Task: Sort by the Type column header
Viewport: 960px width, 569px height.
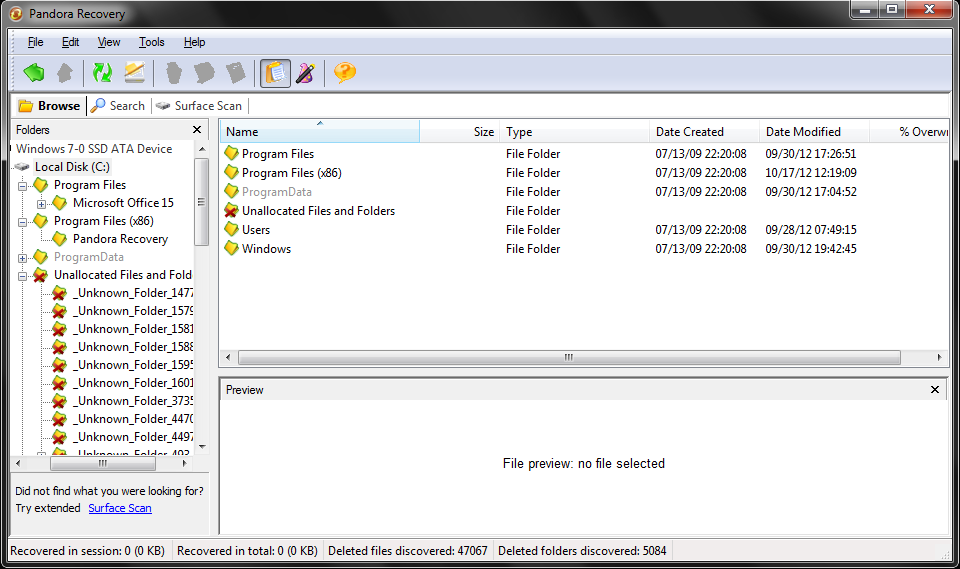Action: pyautogui.click(x=574, y=131)
